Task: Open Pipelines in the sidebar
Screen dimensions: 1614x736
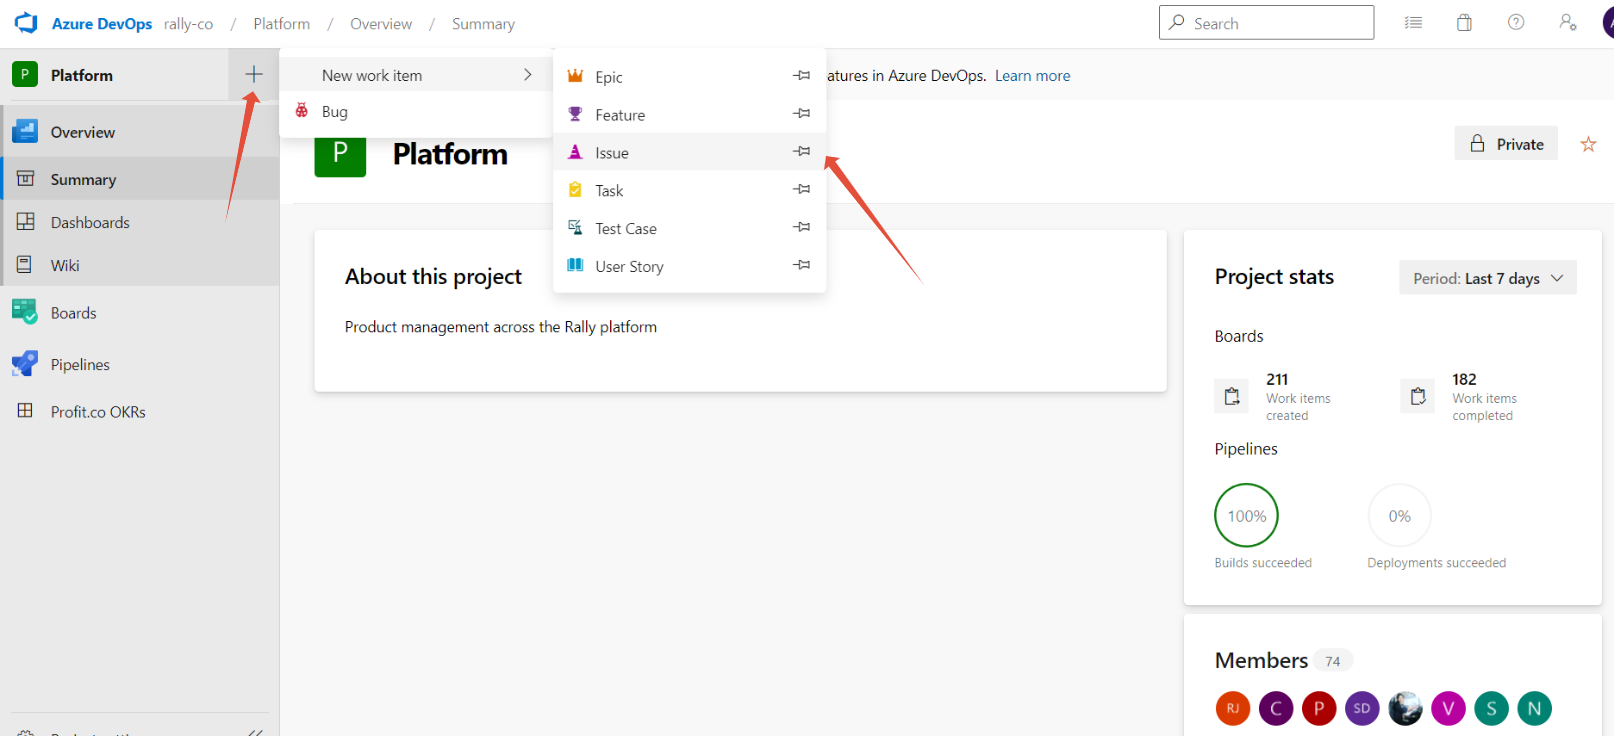Action: pyautogui.click(x=140, y=364)
